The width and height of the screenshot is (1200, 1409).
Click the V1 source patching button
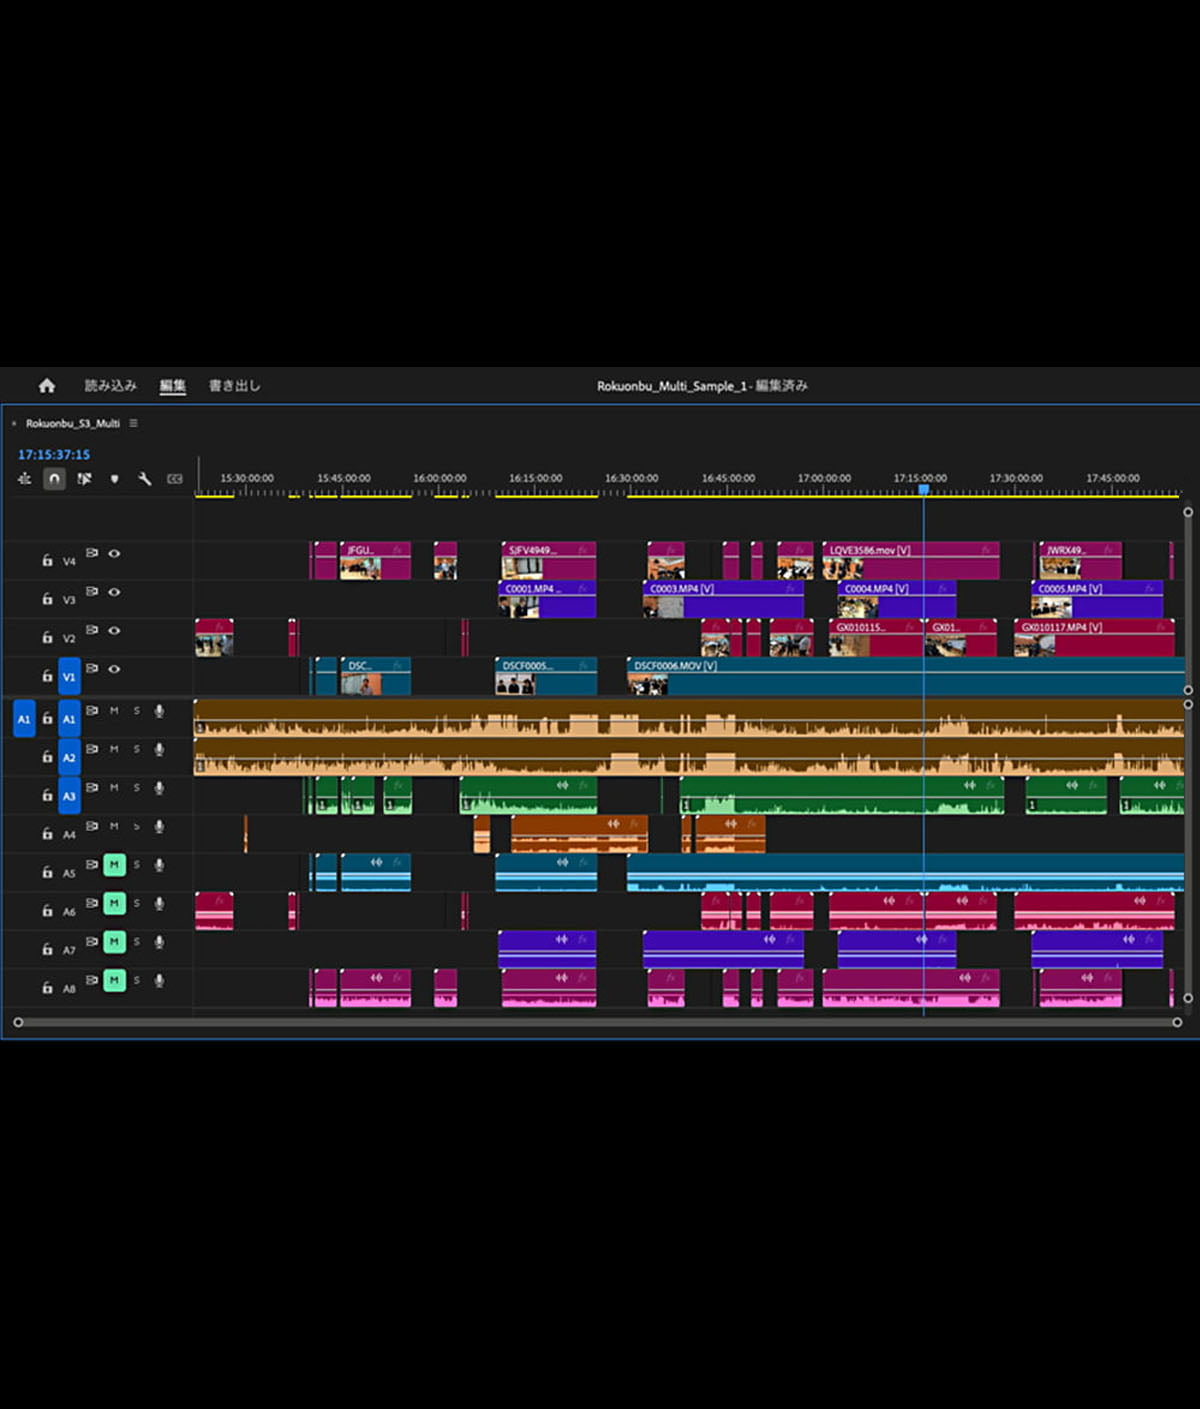pos(69,677)
